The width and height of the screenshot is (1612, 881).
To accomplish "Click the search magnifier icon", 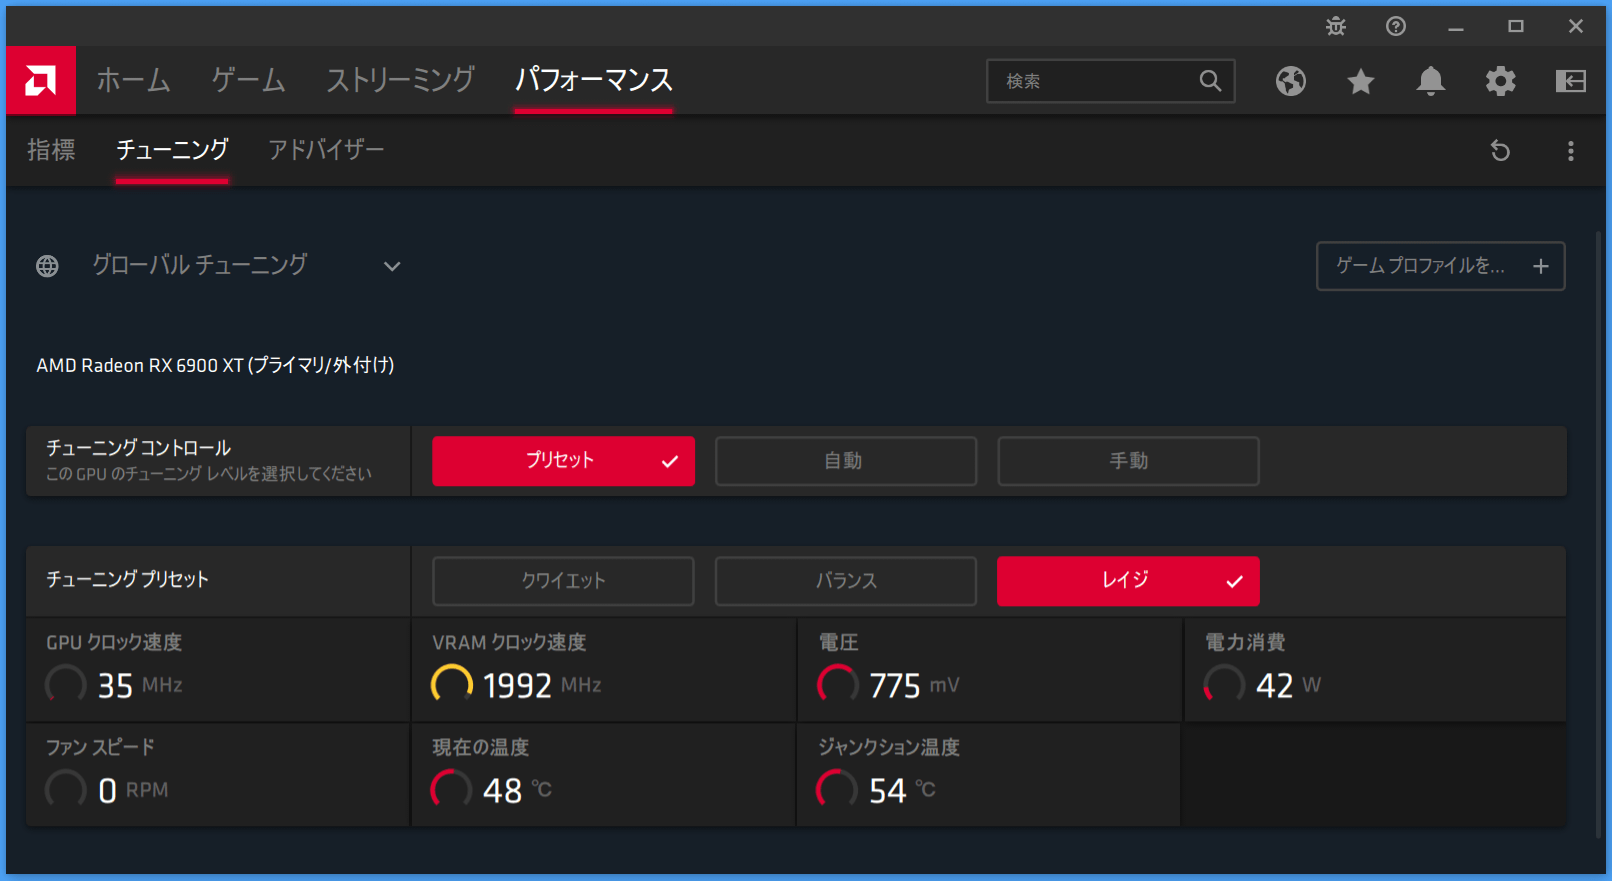I will tap(1210, 81).
